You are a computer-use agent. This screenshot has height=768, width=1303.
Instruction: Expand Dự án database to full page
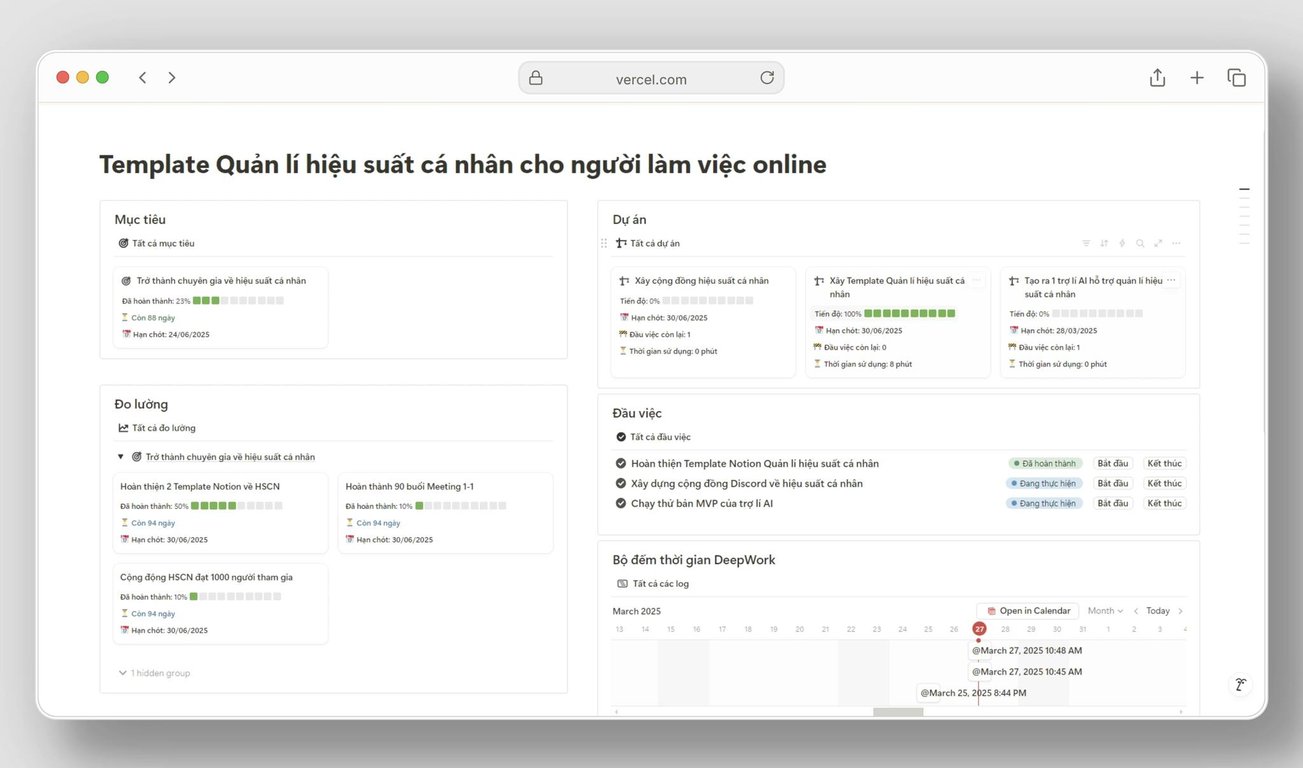coord(1158,243)
